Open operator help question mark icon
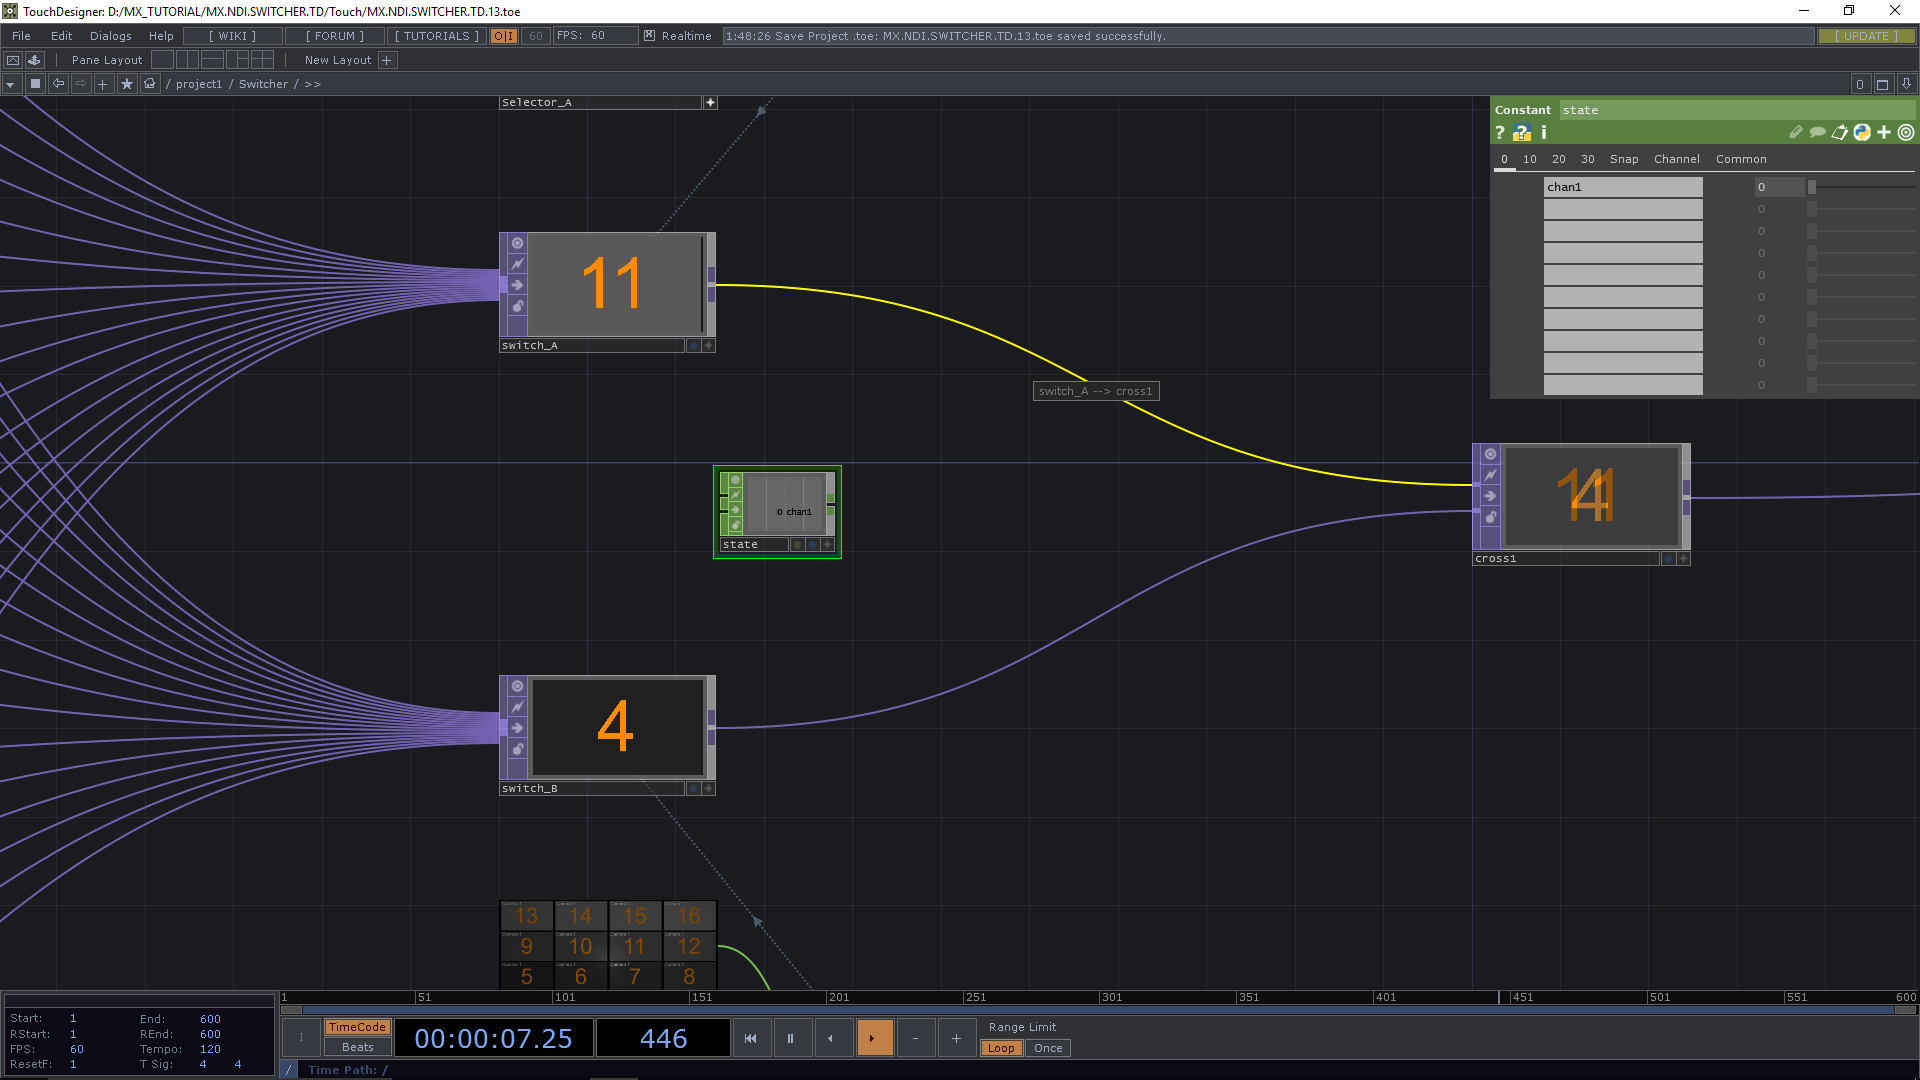The width and height of the screenshot is (1920, 1080). [1499, 132]
